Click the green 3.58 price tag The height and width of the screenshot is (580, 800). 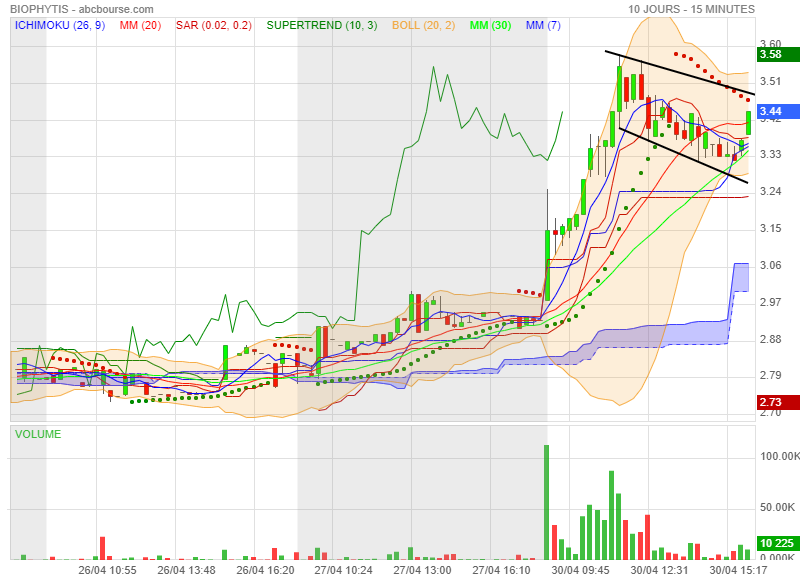pos(778,55)
